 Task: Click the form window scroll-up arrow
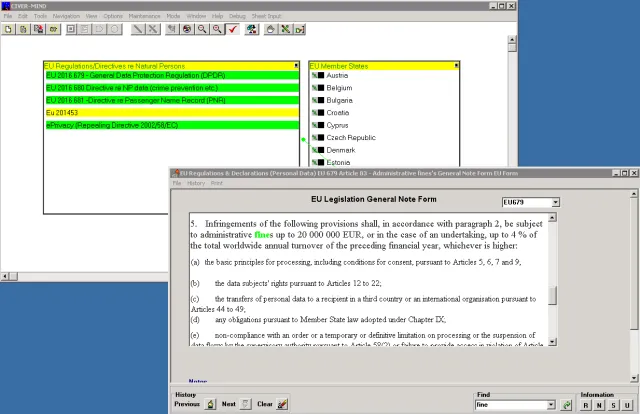634,194
